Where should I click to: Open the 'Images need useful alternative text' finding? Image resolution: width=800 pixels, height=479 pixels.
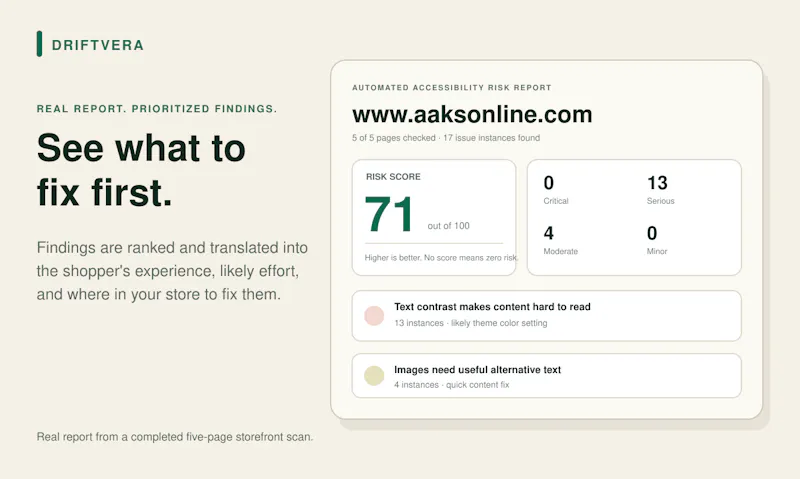click(546, 376)
